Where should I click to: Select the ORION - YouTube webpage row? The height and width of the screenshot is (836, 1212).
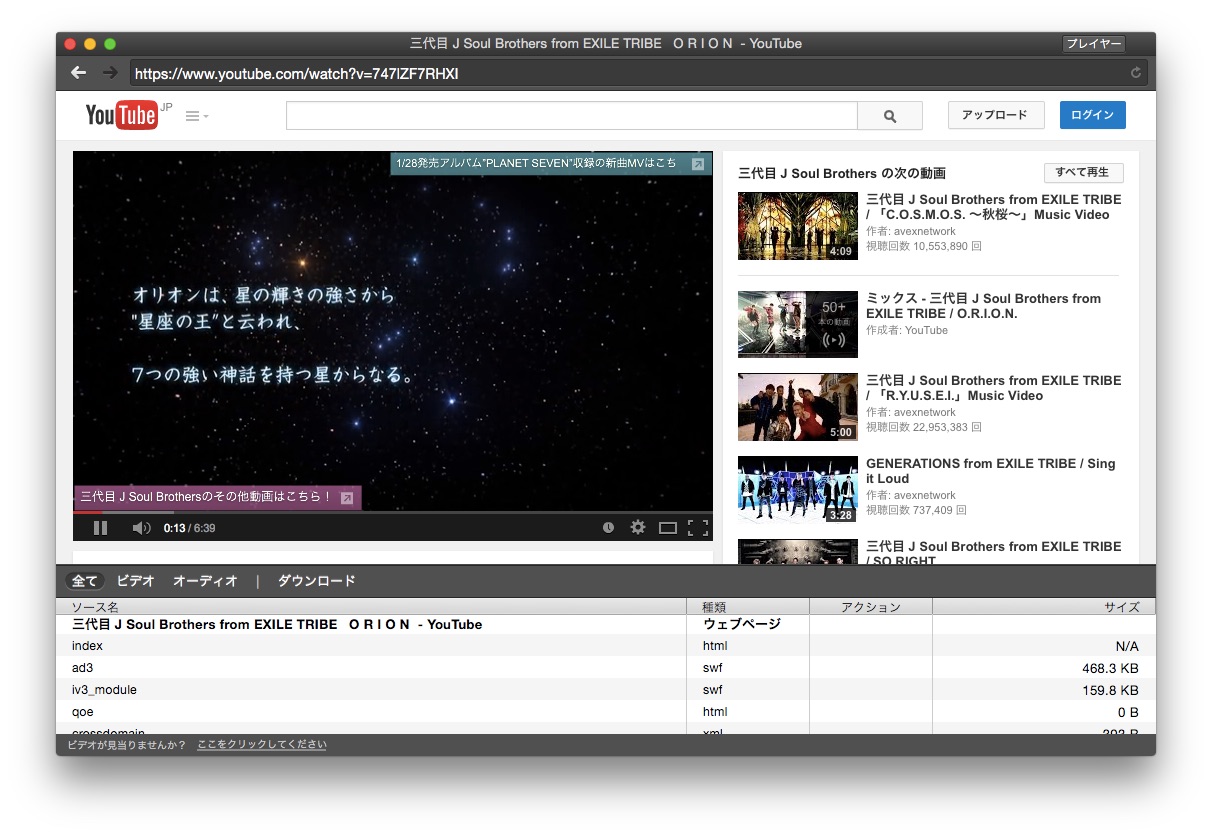coord(606,624)
